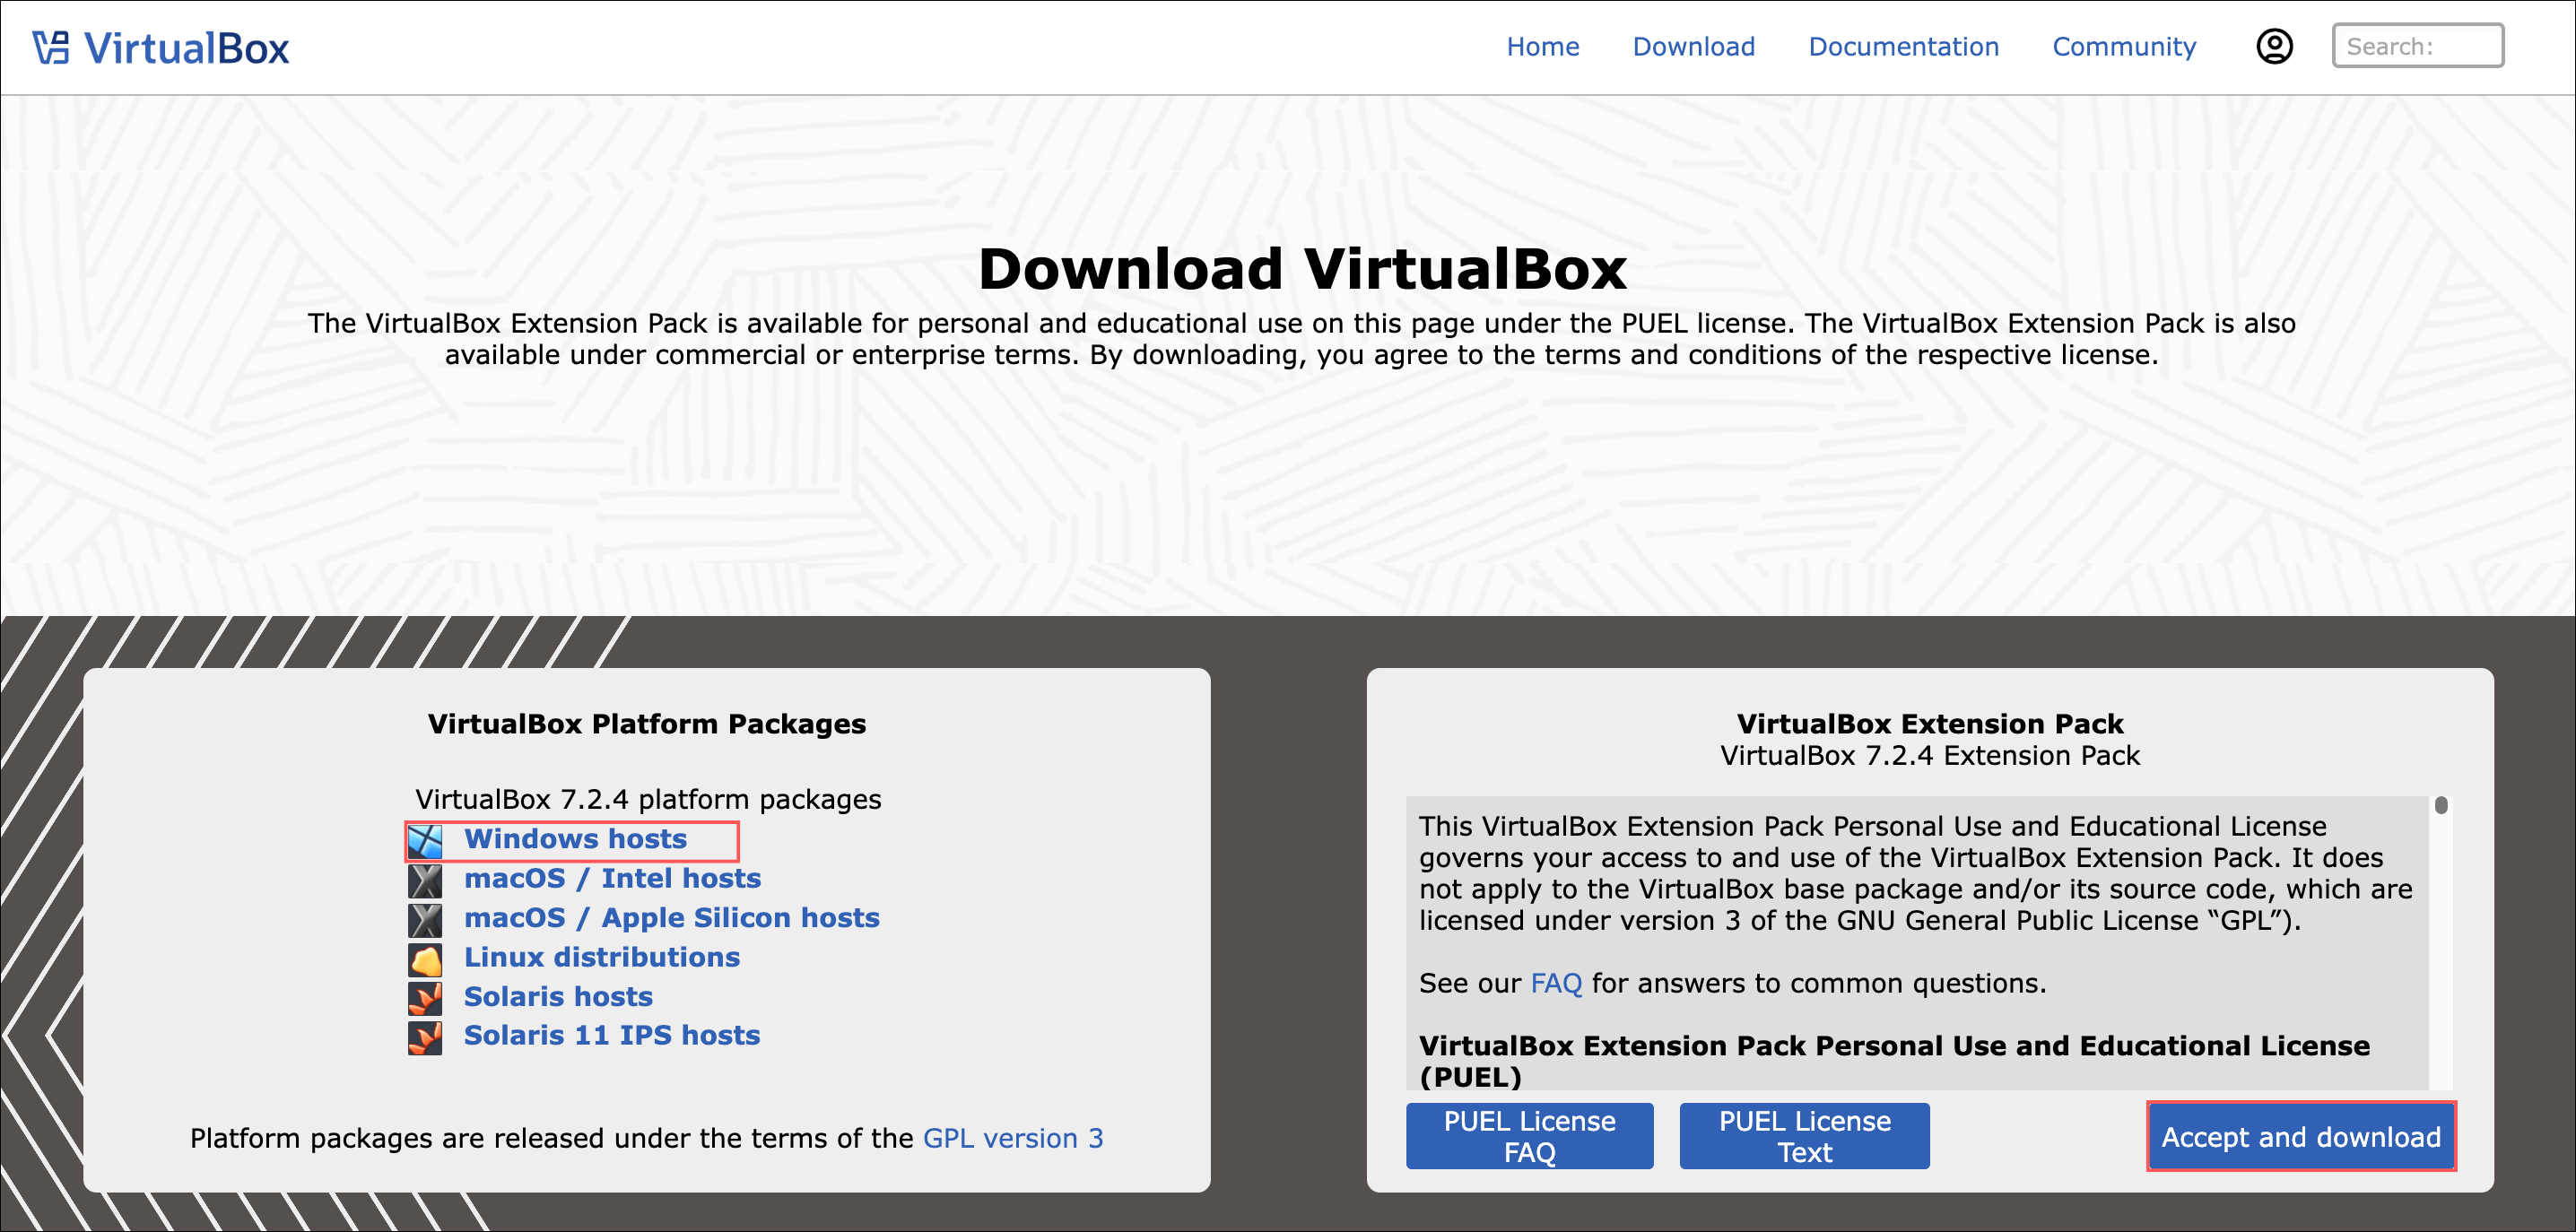Open the Documentation menu item
2576x1232 pixels.
click(1903, 46)
